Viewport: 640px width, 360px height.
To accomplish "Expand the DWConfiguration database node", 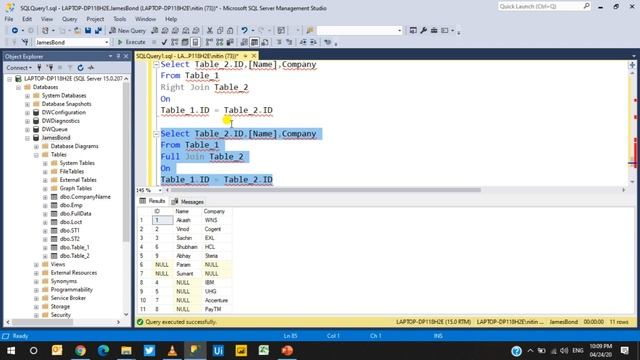I will coord(27,113).
